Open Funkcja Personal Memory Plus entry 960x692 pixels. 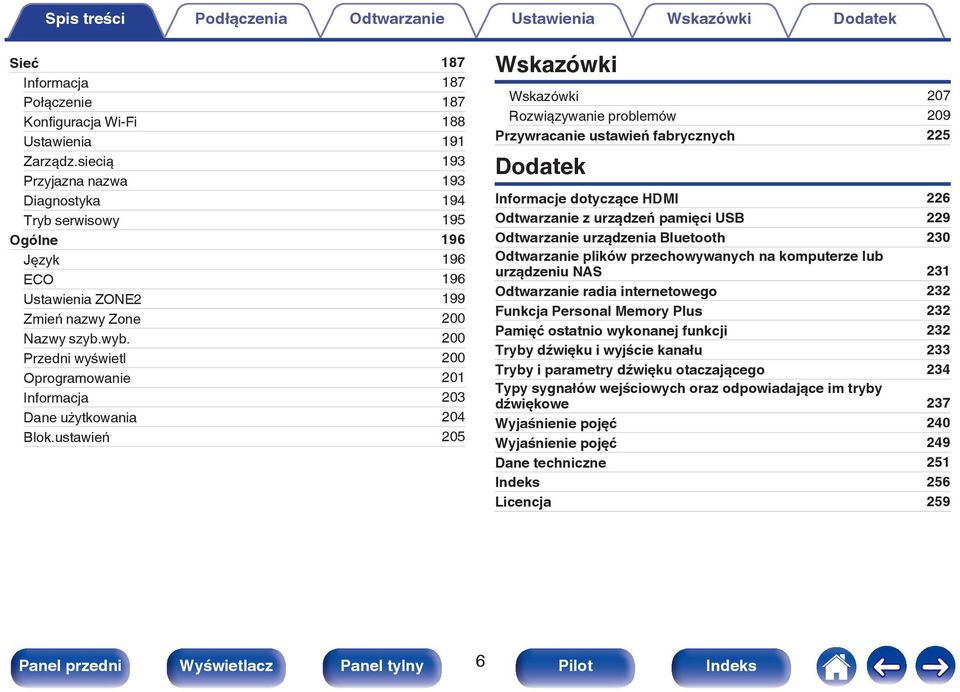point(722,310)
